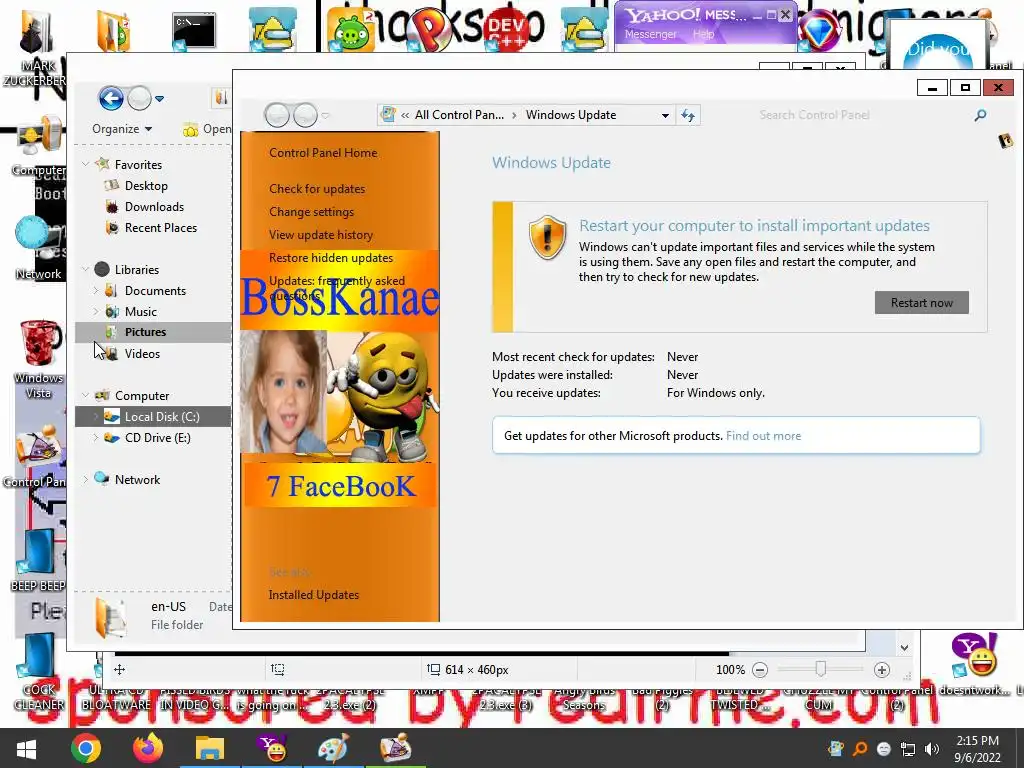Select Local Disk (C:) in the tree

(153, 417)
